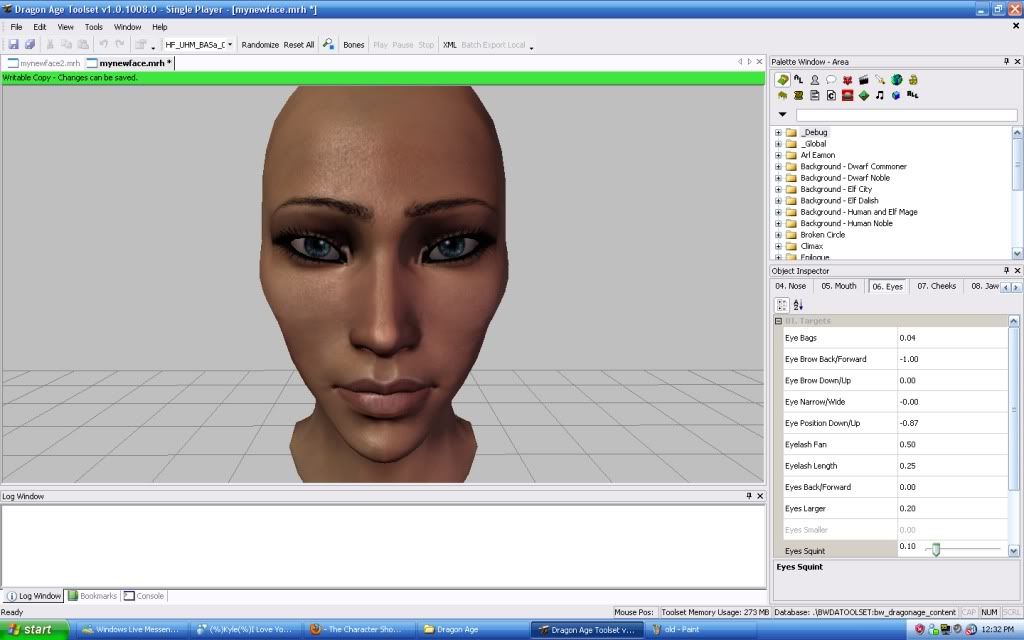Click the magnifier icon beside Reset All
The width and height of the screenshot is (1024, 640).
[x=328, y=45]
